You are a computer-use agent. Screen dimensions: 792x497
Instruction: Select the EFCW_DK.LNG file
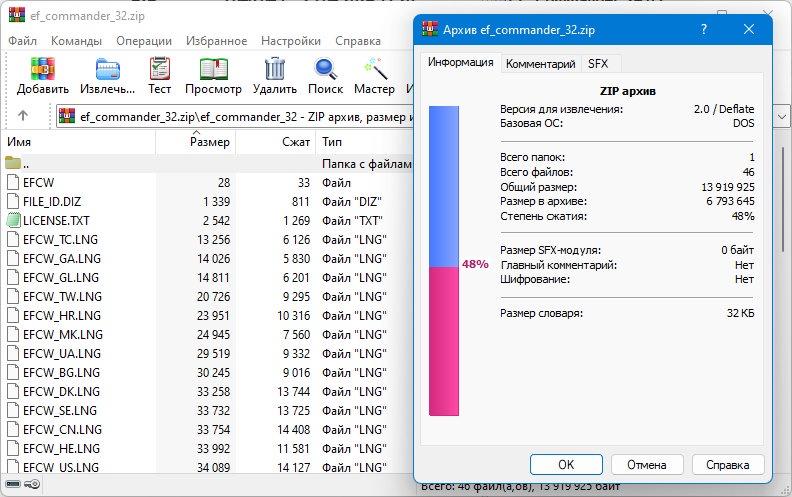(61, 391)
